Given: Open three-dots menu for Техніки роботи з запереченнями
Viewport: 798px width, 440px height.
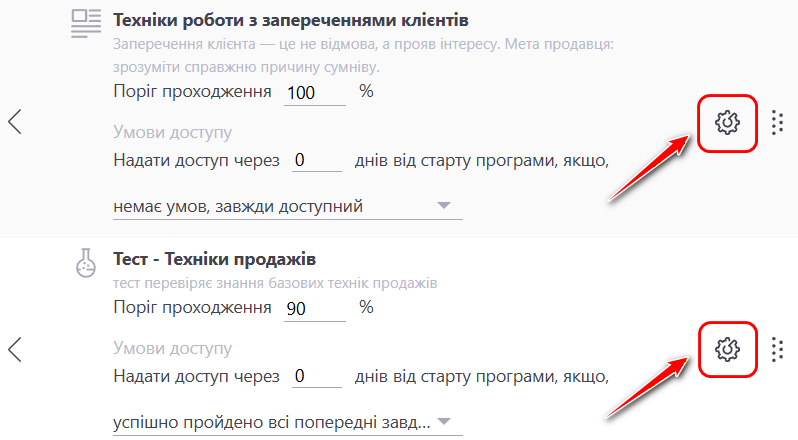Looking at the screenshot, I should [777, 123].
